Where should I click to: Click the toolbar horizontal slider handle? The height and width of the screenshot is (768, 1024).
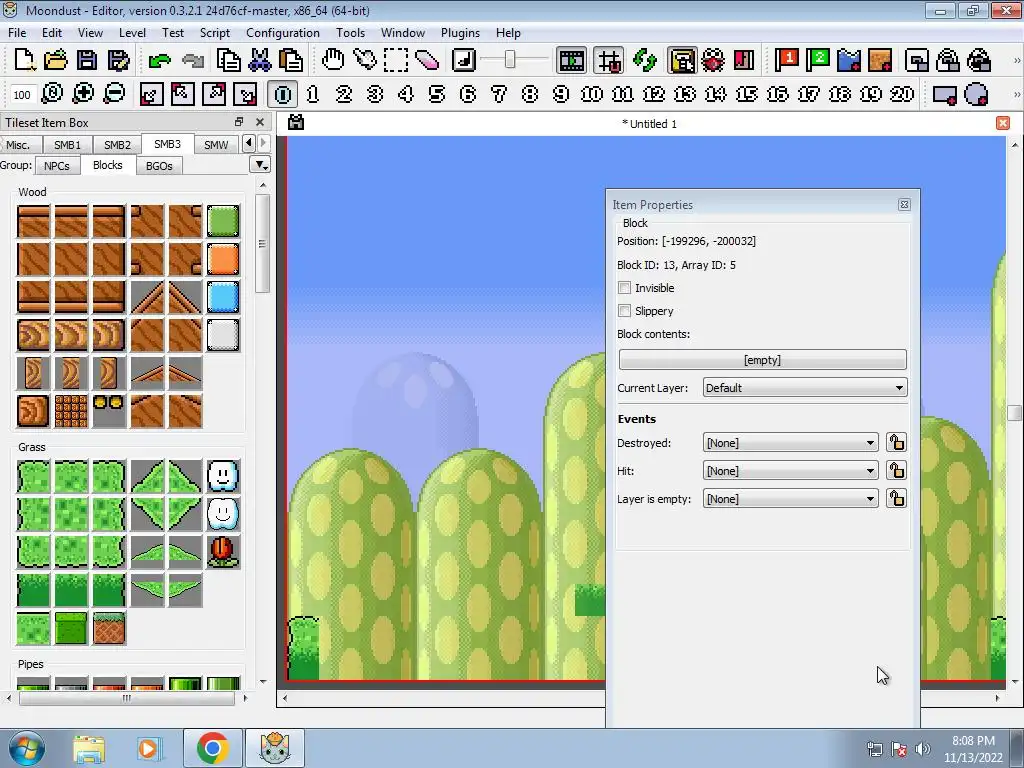click(x=510, y=60)
